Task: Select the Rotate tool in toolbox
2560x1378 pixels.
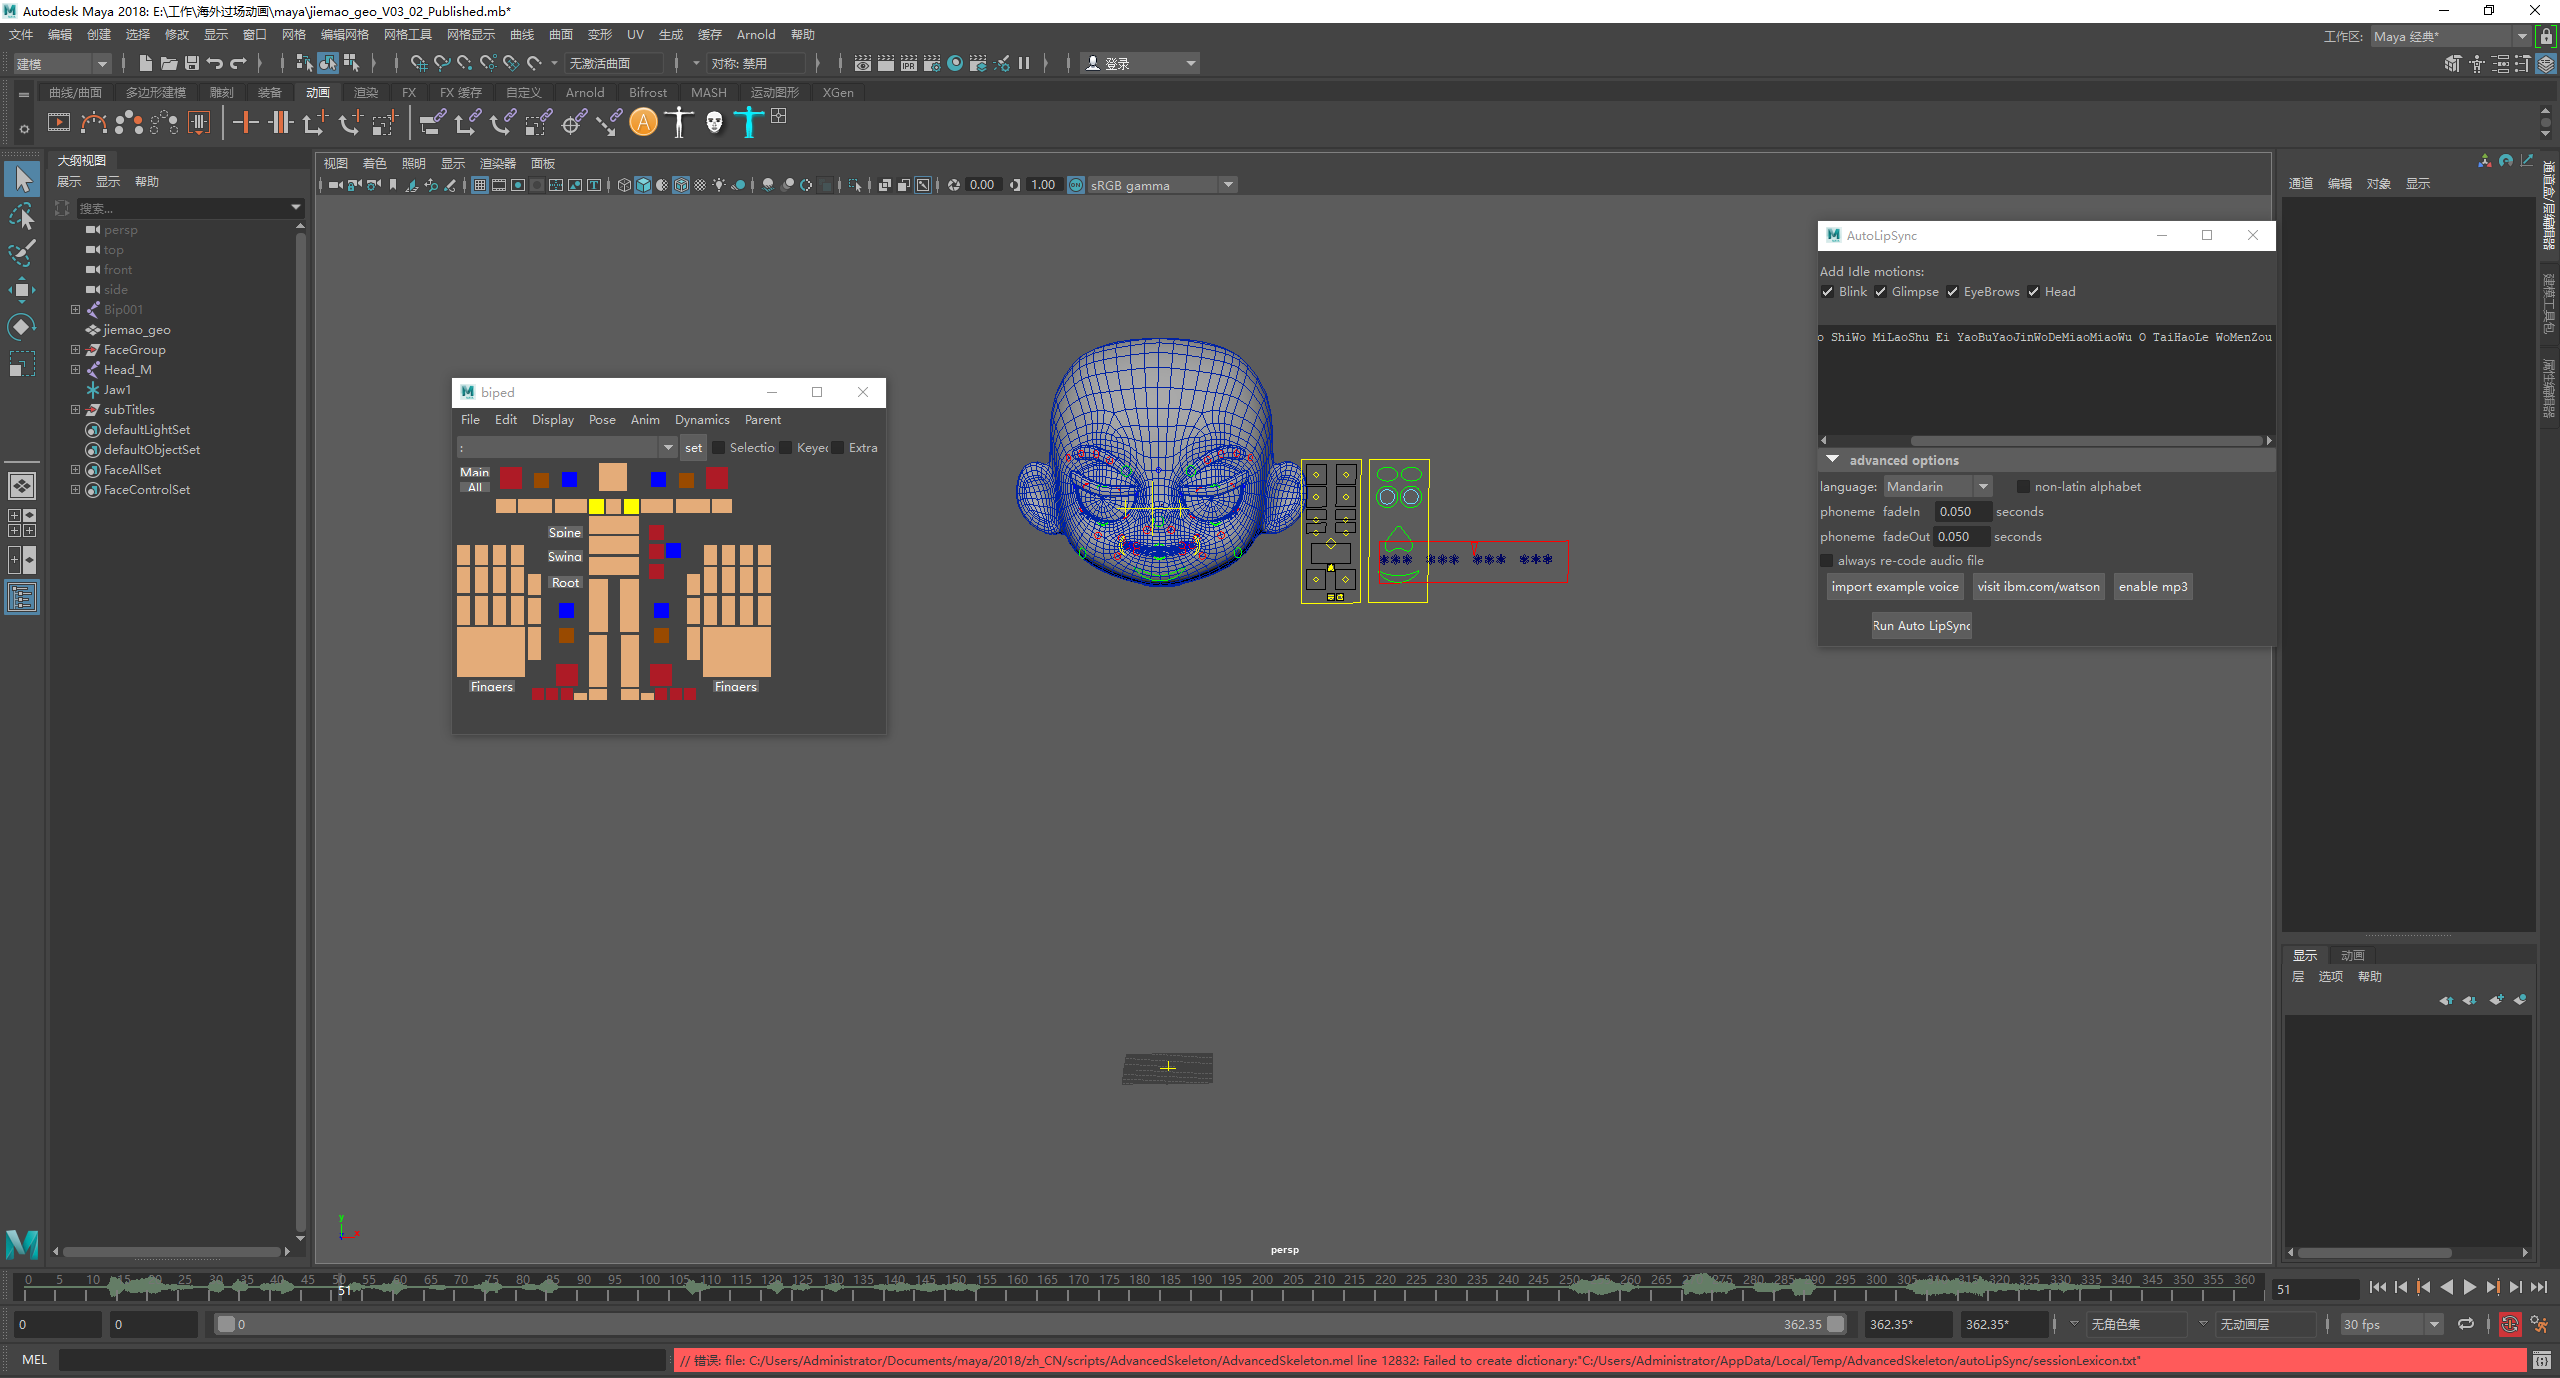Action: pyautogui.click(x=22, y=327)
